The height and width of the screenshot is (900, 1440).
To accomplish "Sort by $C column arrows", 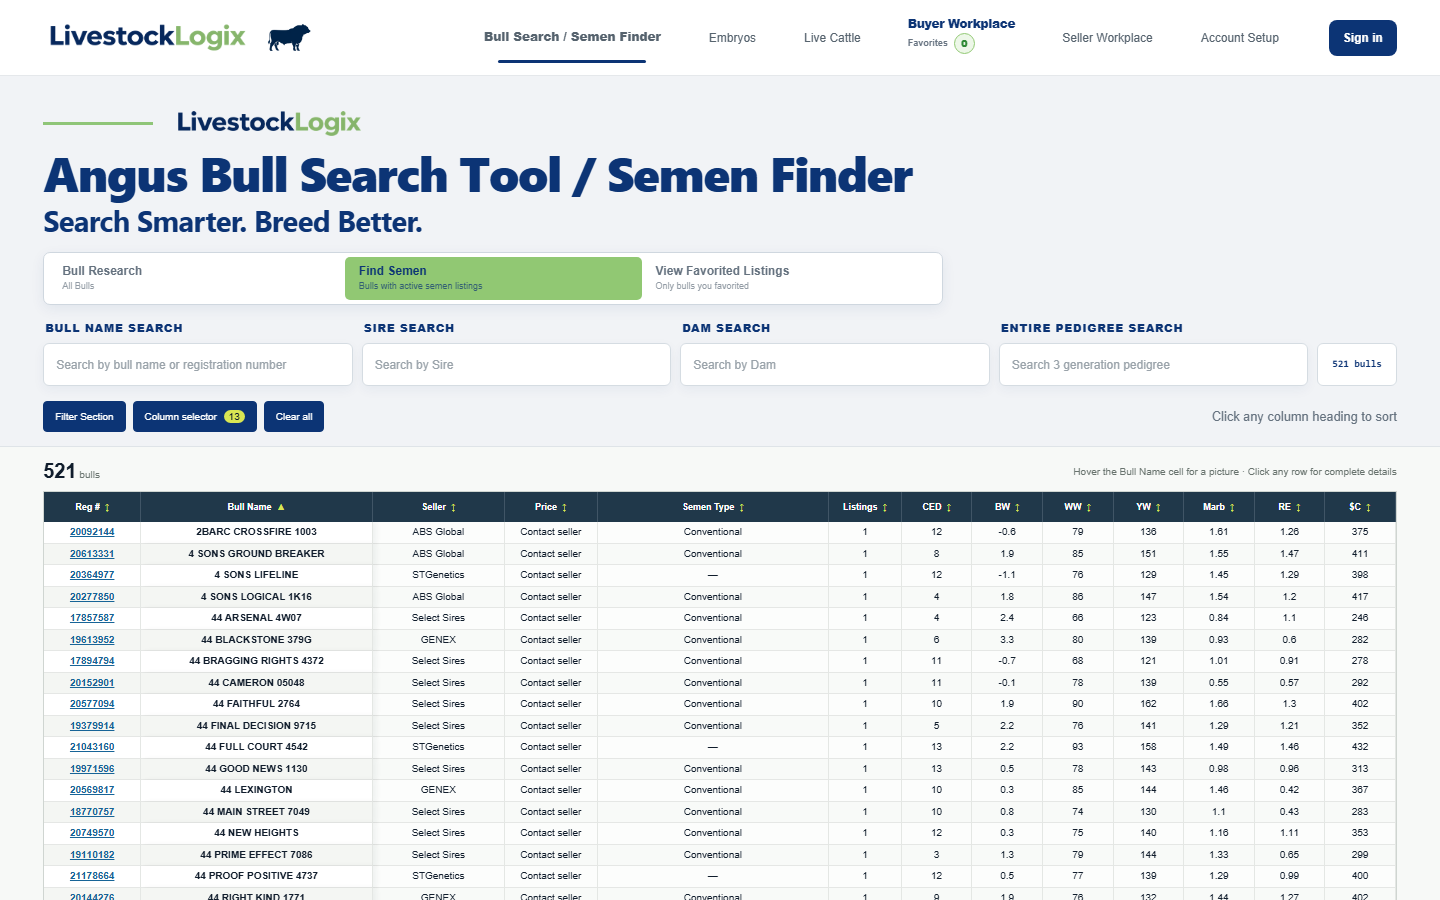I will click(1368, 508).
